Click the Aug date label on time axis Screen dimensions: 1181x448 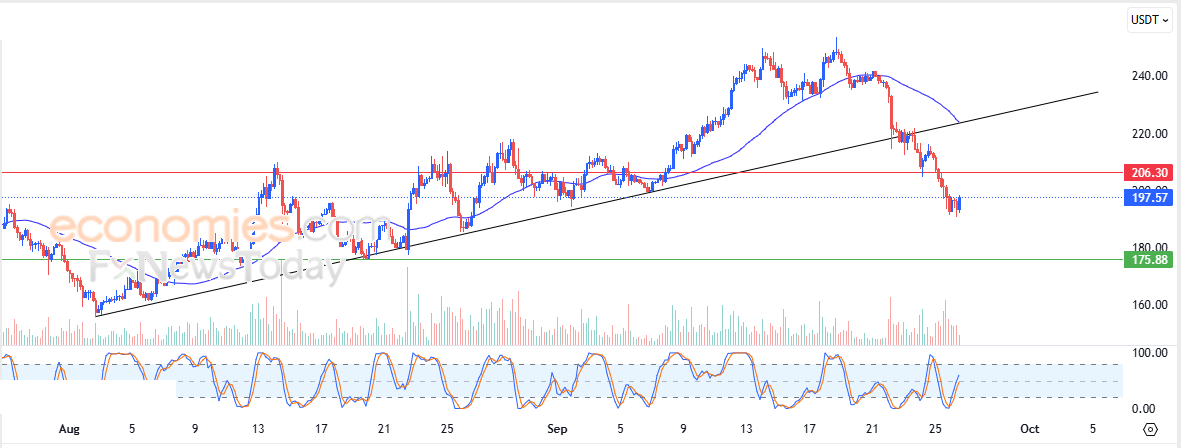pyautogui.click(x=68, y=428)
